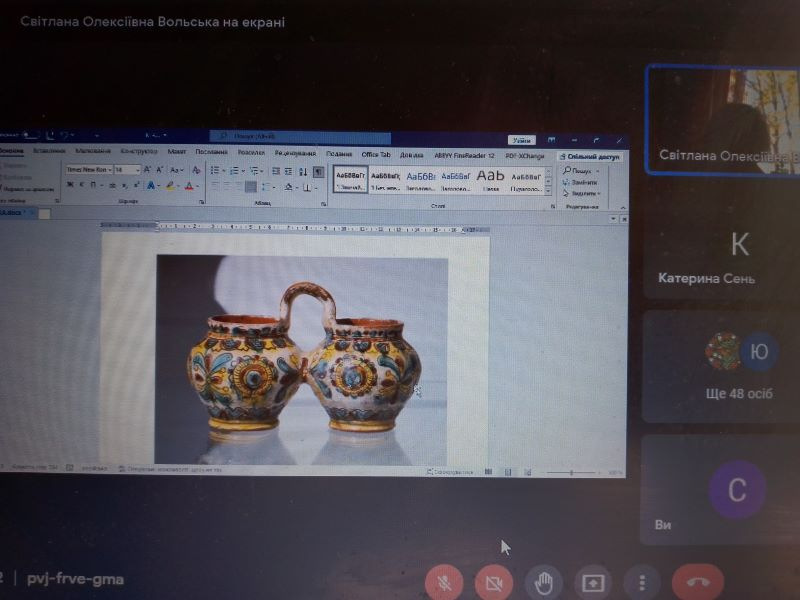Image resolution: width=800 pixels, height=600 pixels.
Task: Open the Рецензування ribbon tab
Action: (295, 153)
